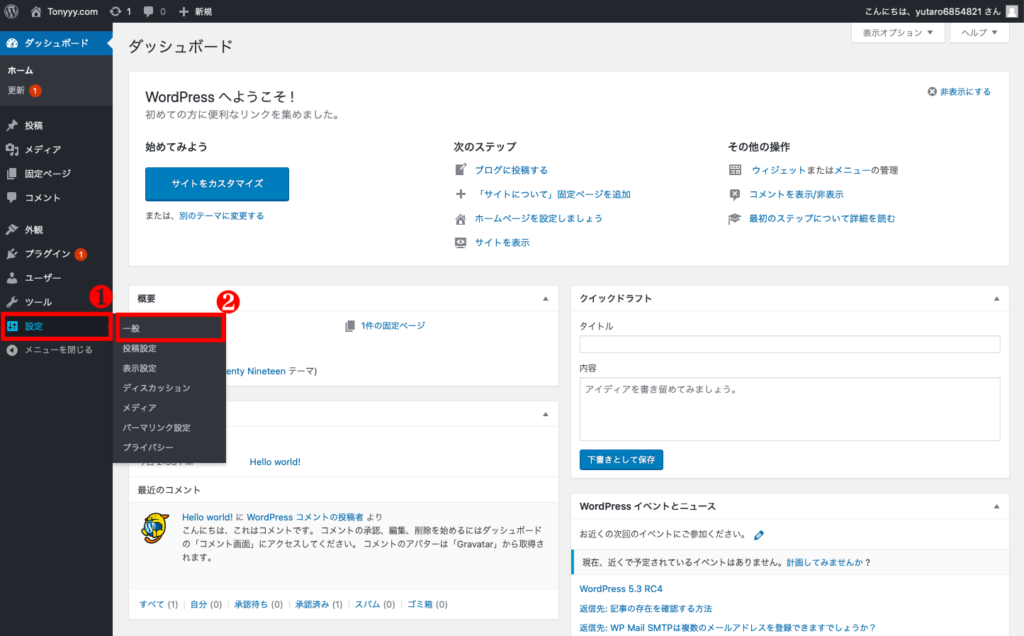Click the WordPress logo in the admin bar

point(11,11)
